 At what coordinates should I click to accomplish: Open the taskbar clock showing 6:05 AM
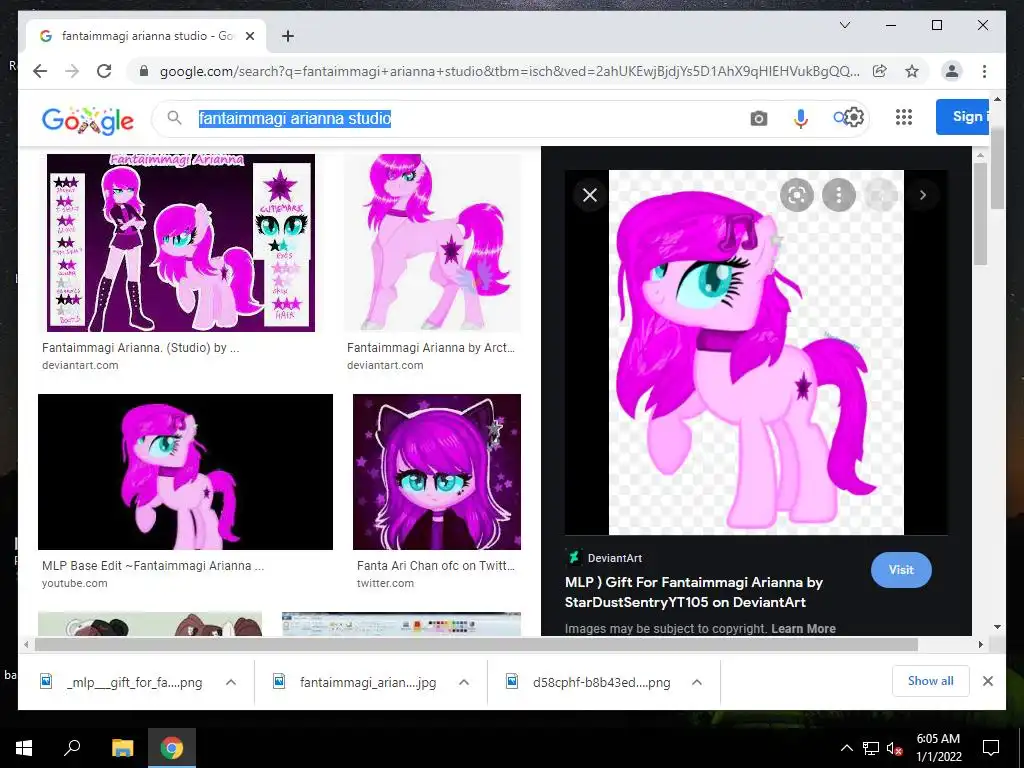(938, 748)
